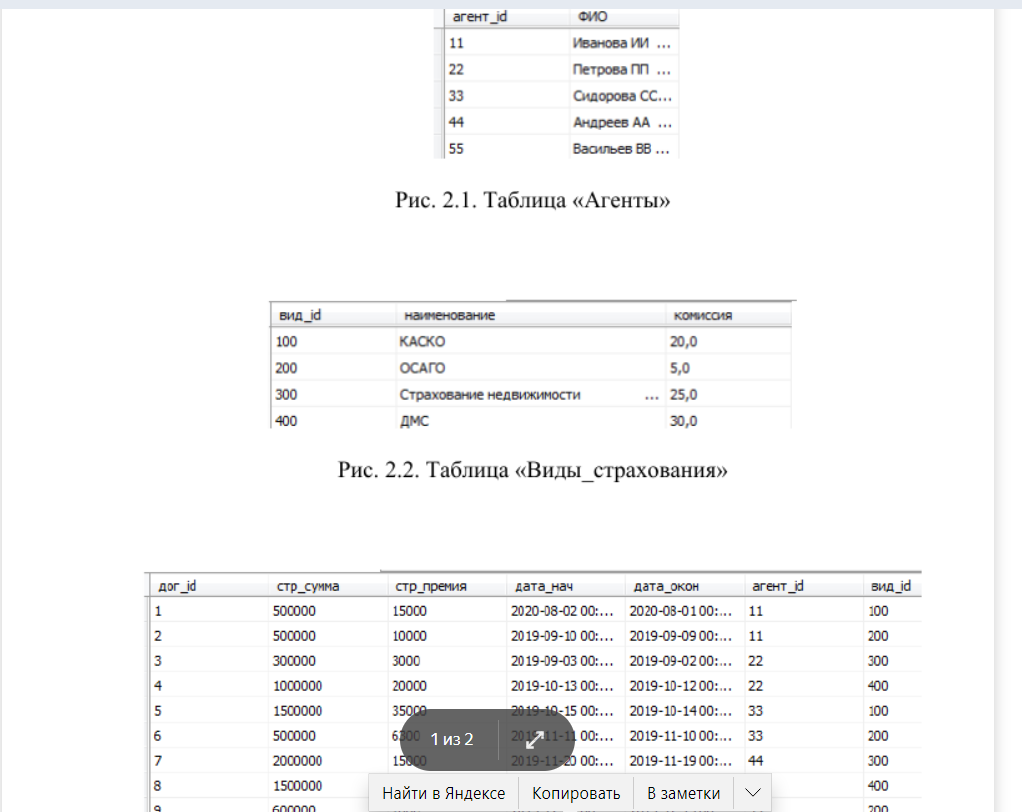1022x812 pixels.
Task: Choose Копировать in the popup toolbar
Action: point(576,793)
